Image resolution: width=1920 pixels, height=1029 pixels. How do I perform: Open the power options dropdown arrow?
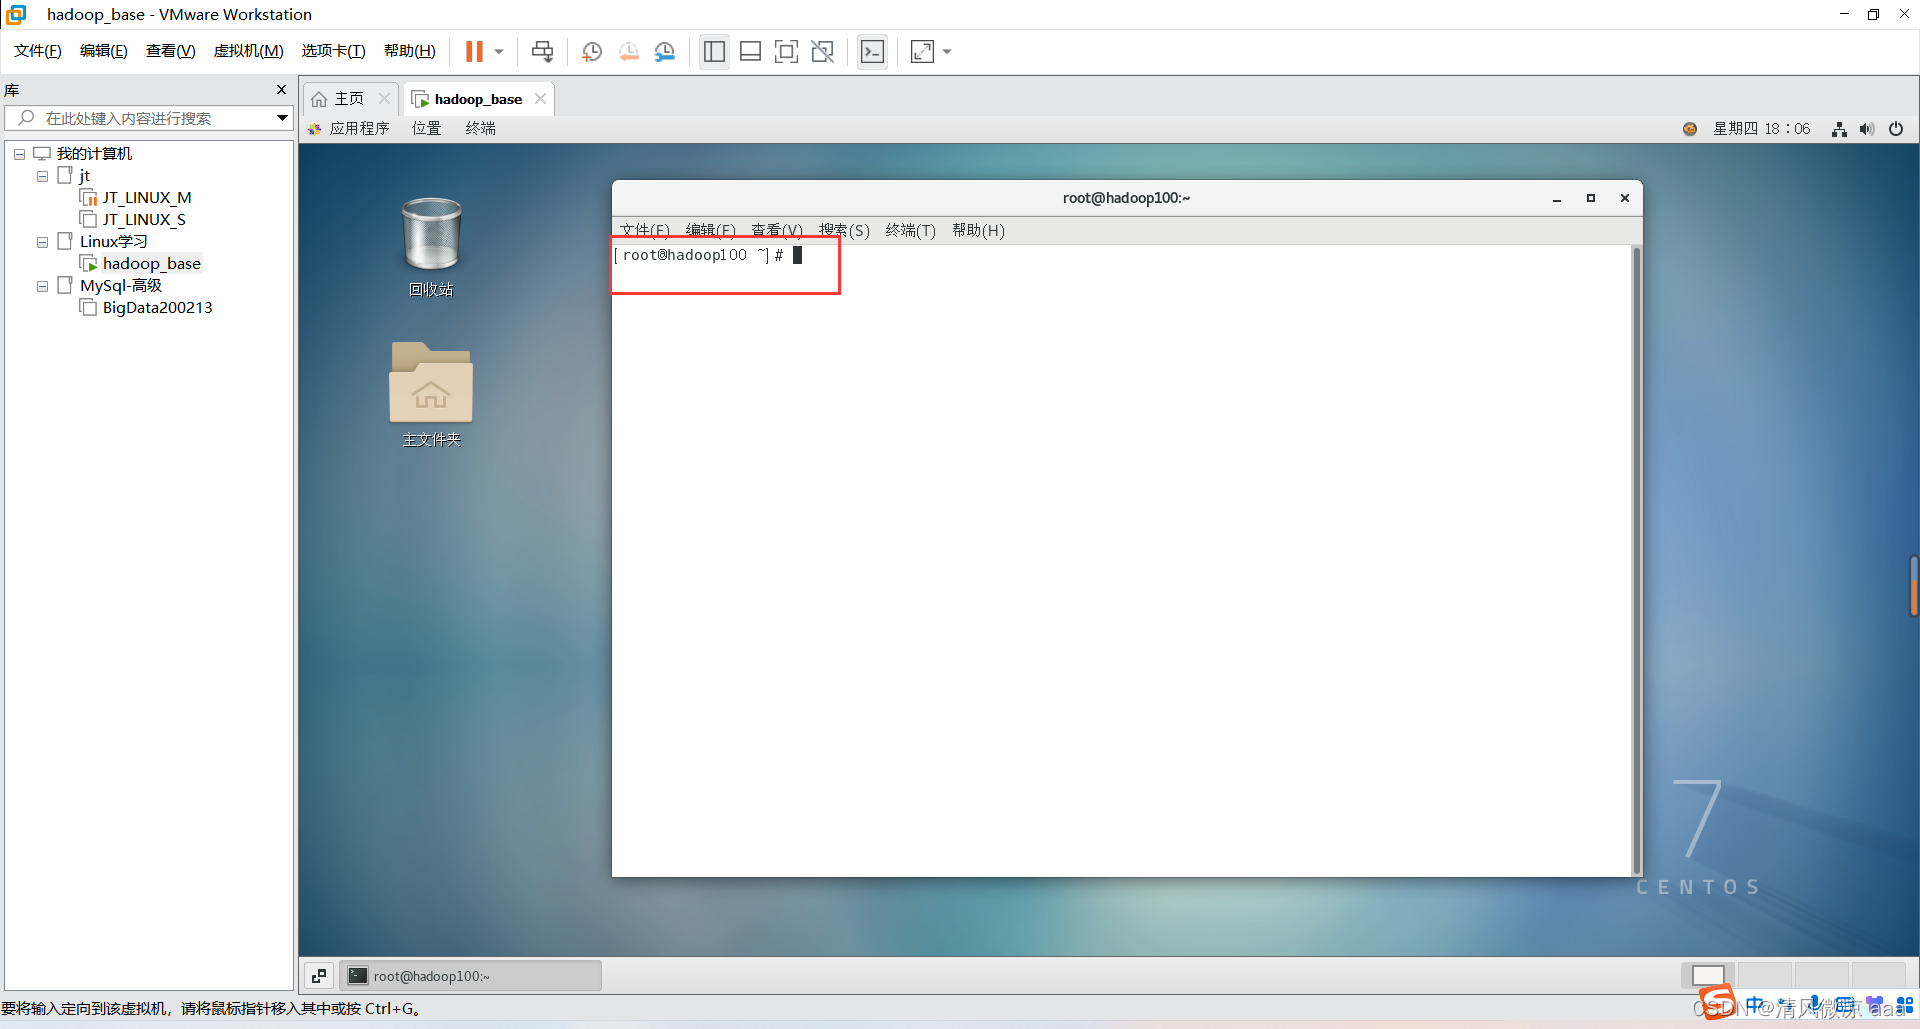click(x=499, y=51)
